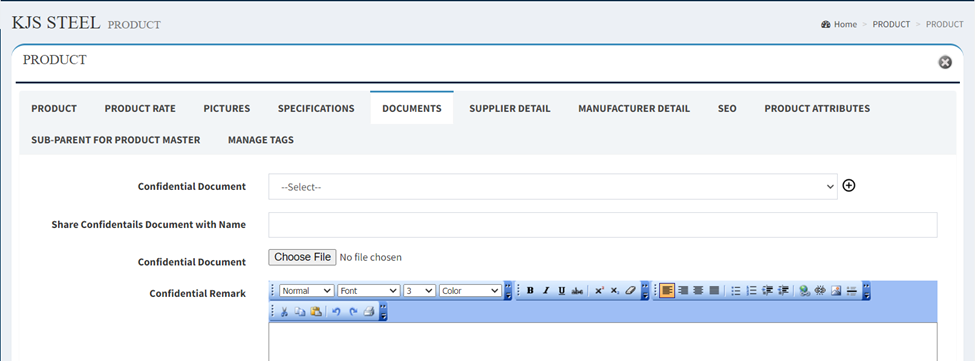Expand overflow arrow after eraser icon
This screenshot has width=975, height=361.
[x=645, y=290]
